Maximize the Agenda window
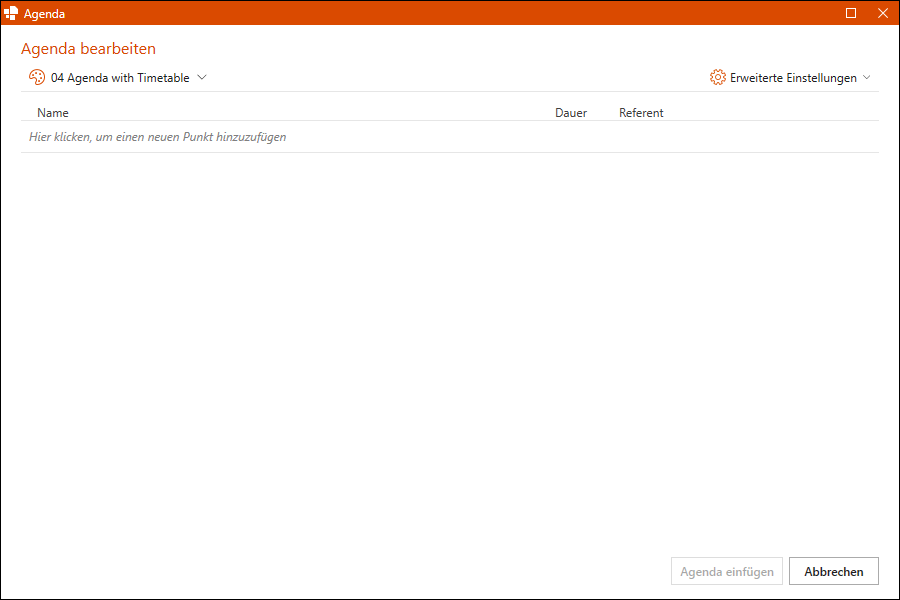The height and width of the screenshot is (600, 900). point(851,13)
